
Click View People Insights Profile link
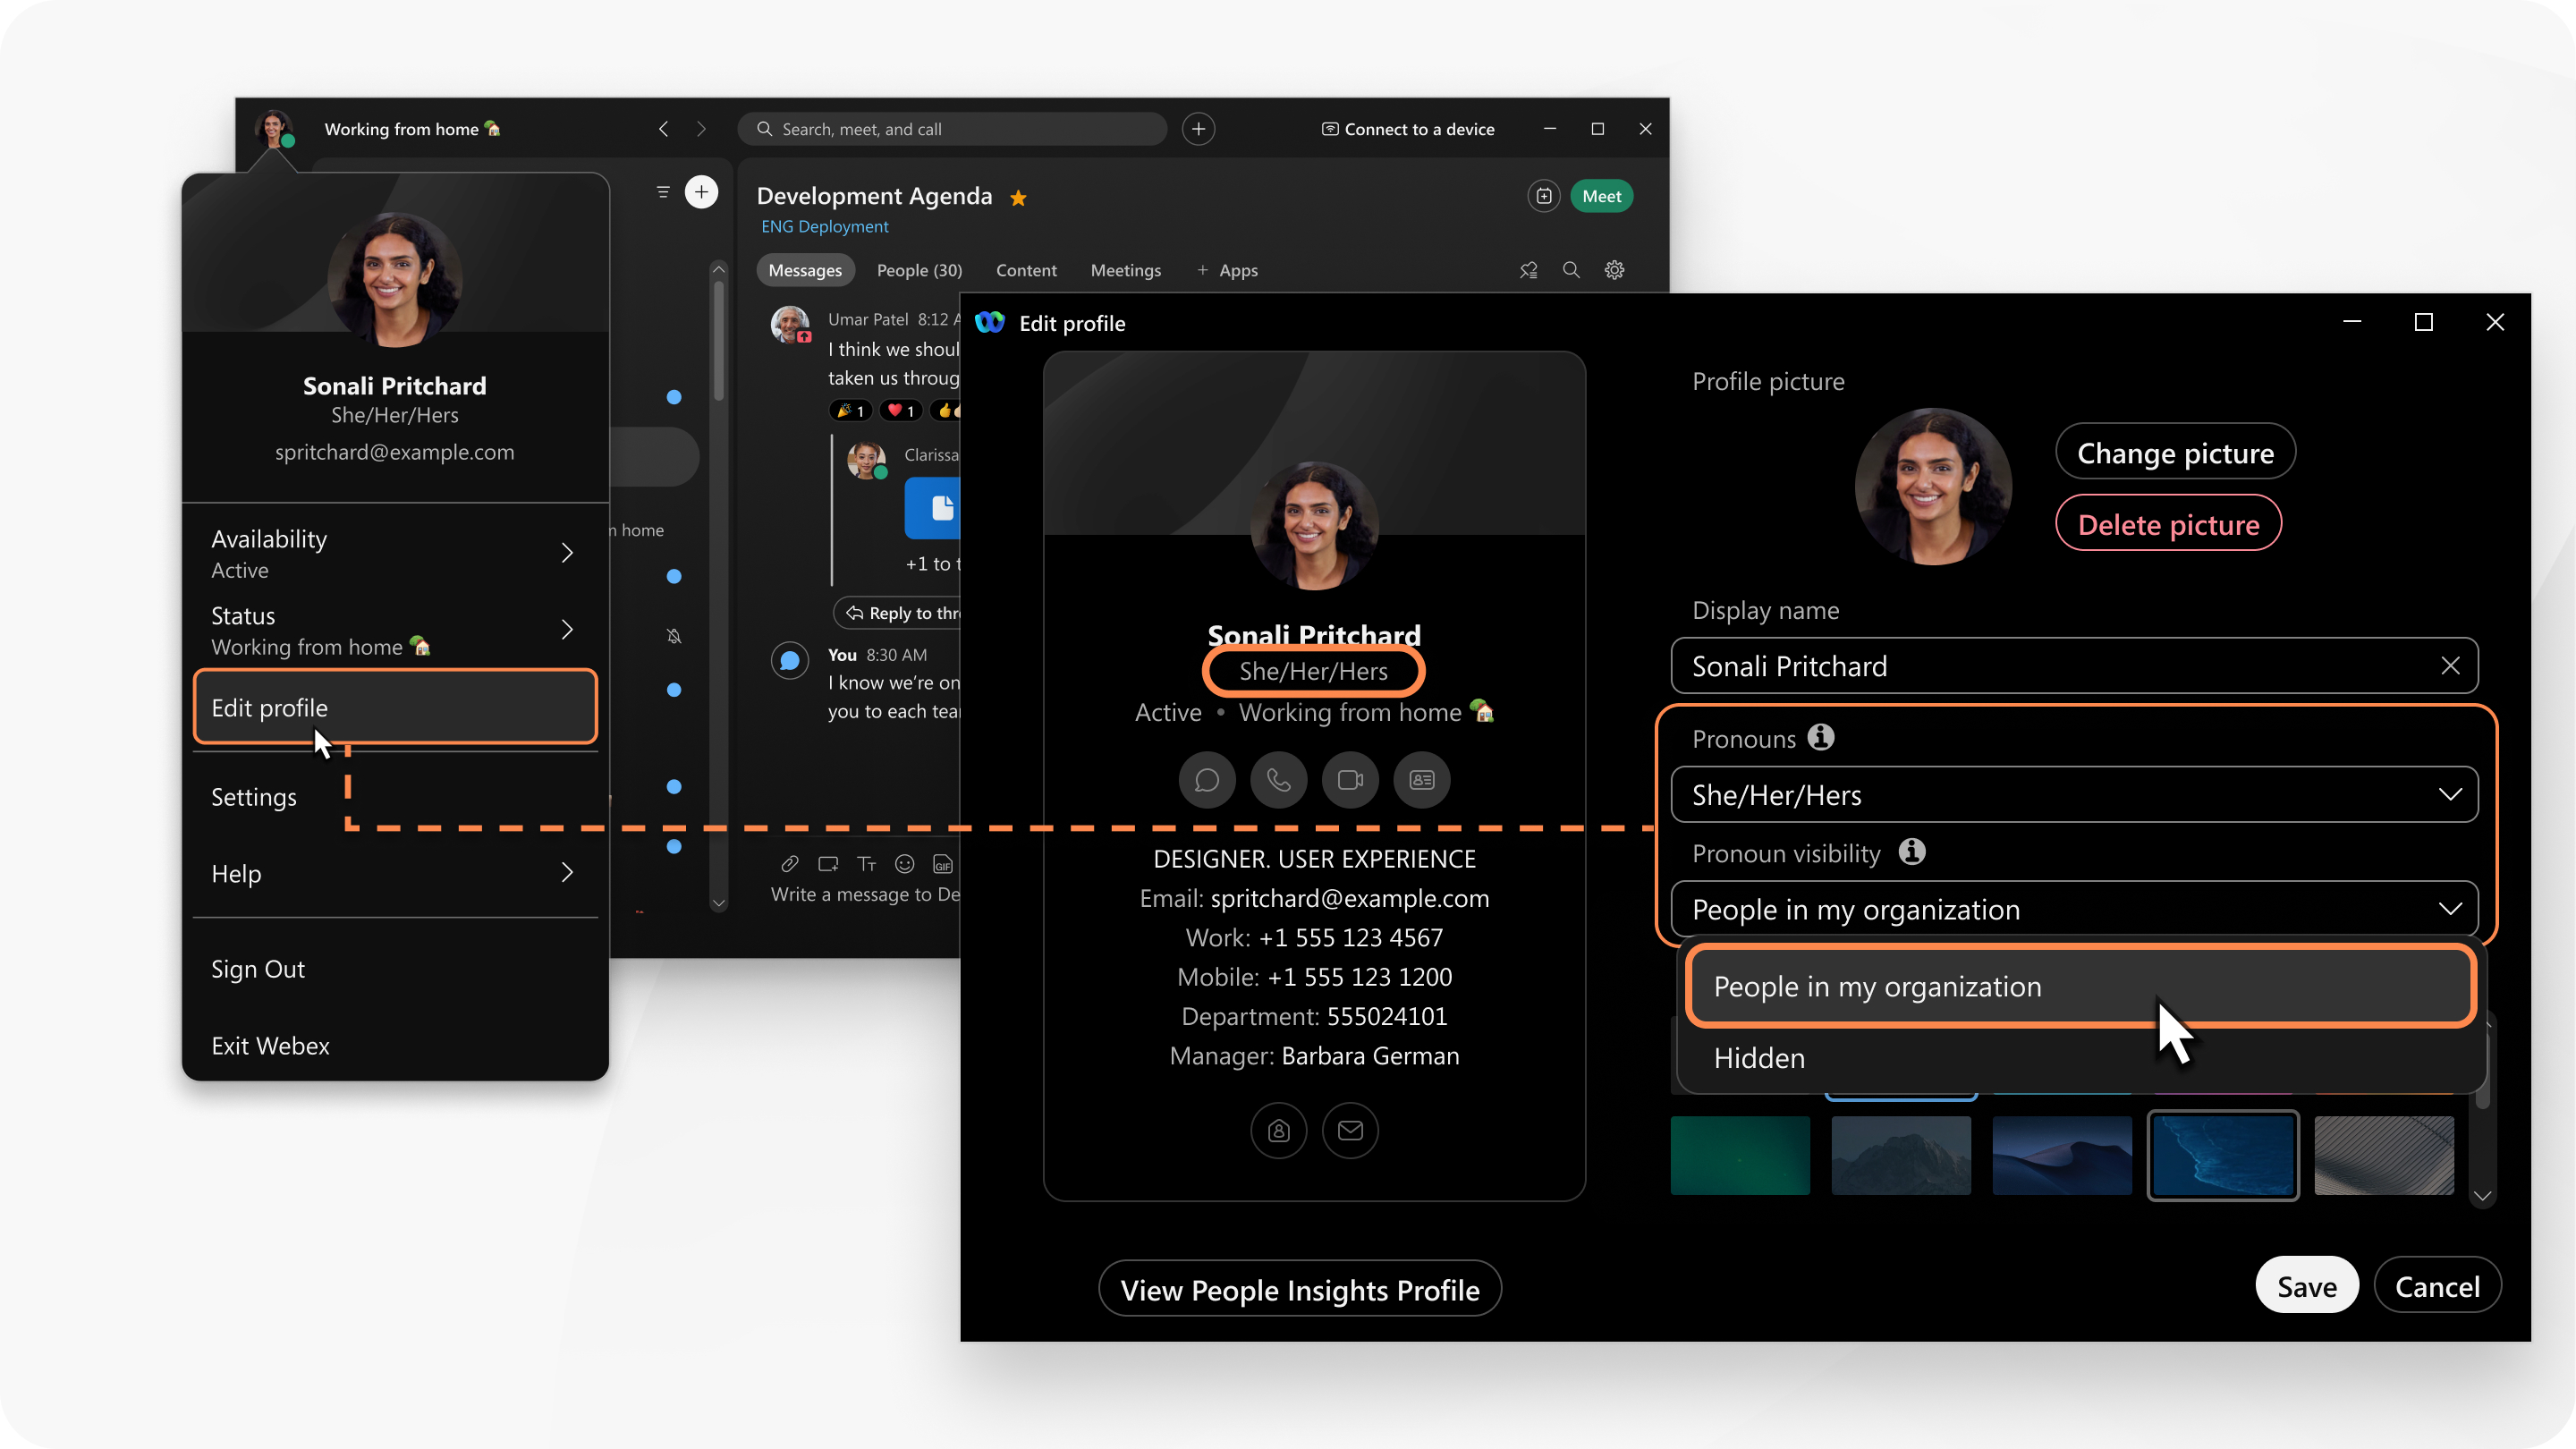pos(1299,1290)
